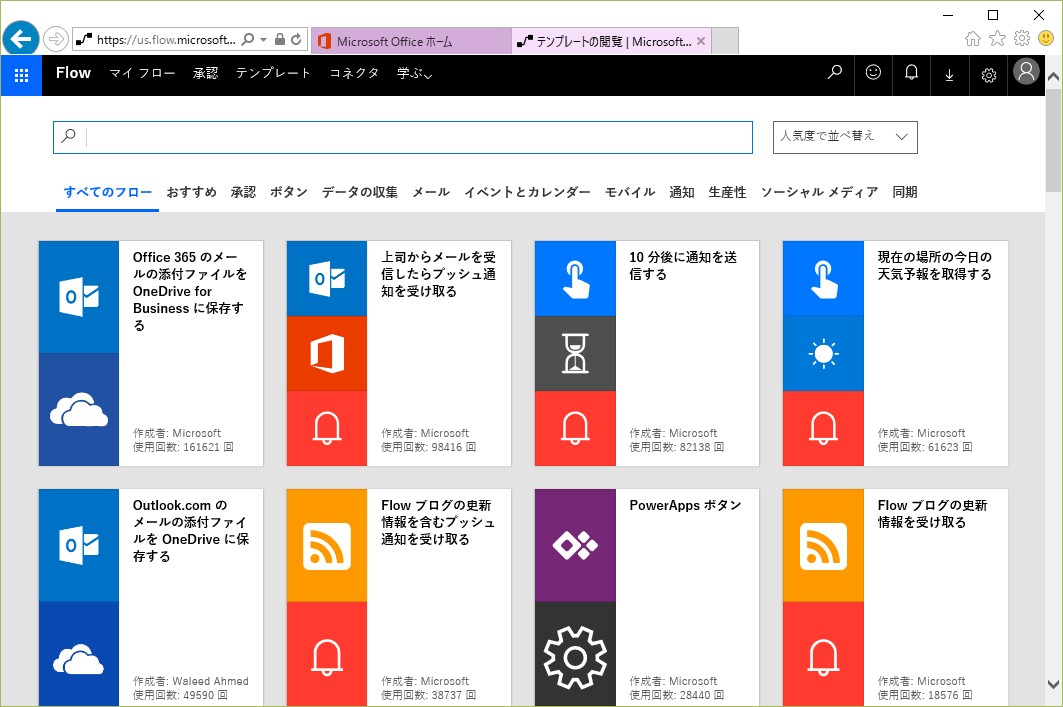Open template Outlook.com のメールの添付ファイル title
This screenshot has width=1063, height=707.
pyautogui.click(x=191, y=531)
